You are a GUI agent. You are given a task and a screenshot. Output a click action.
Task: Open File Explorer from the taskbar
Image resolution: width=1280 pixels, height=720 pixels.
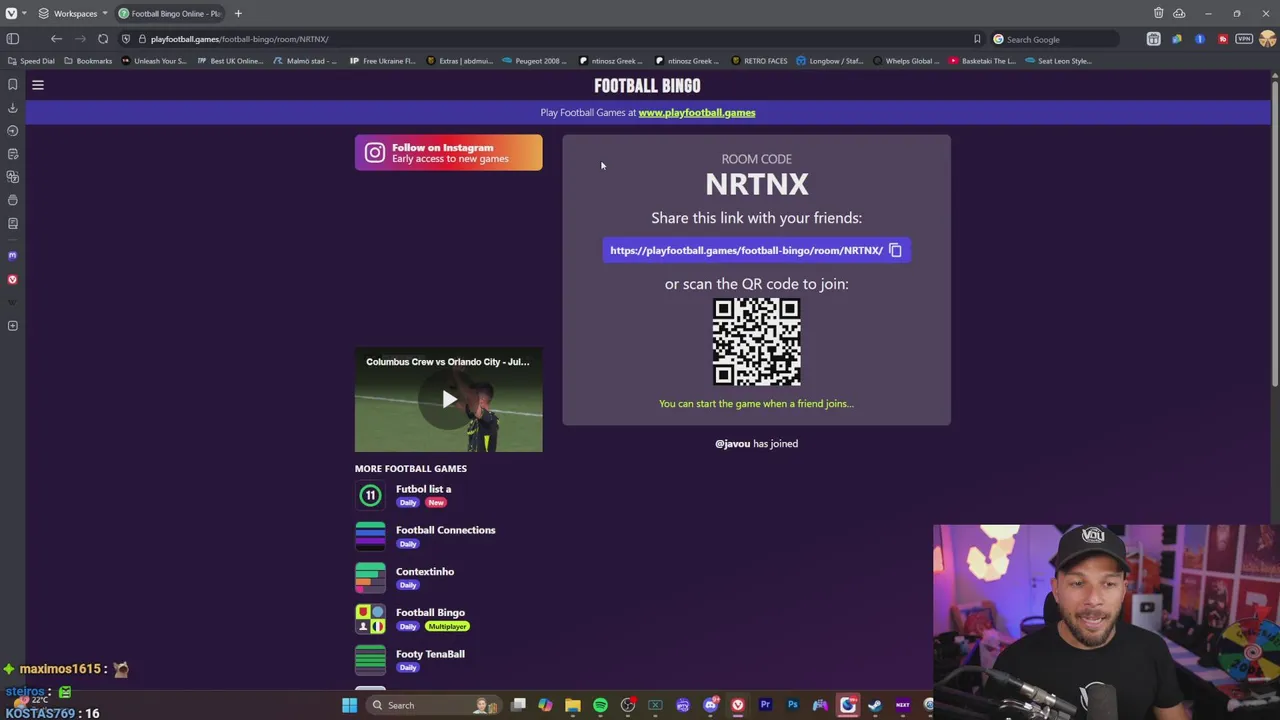573,705
